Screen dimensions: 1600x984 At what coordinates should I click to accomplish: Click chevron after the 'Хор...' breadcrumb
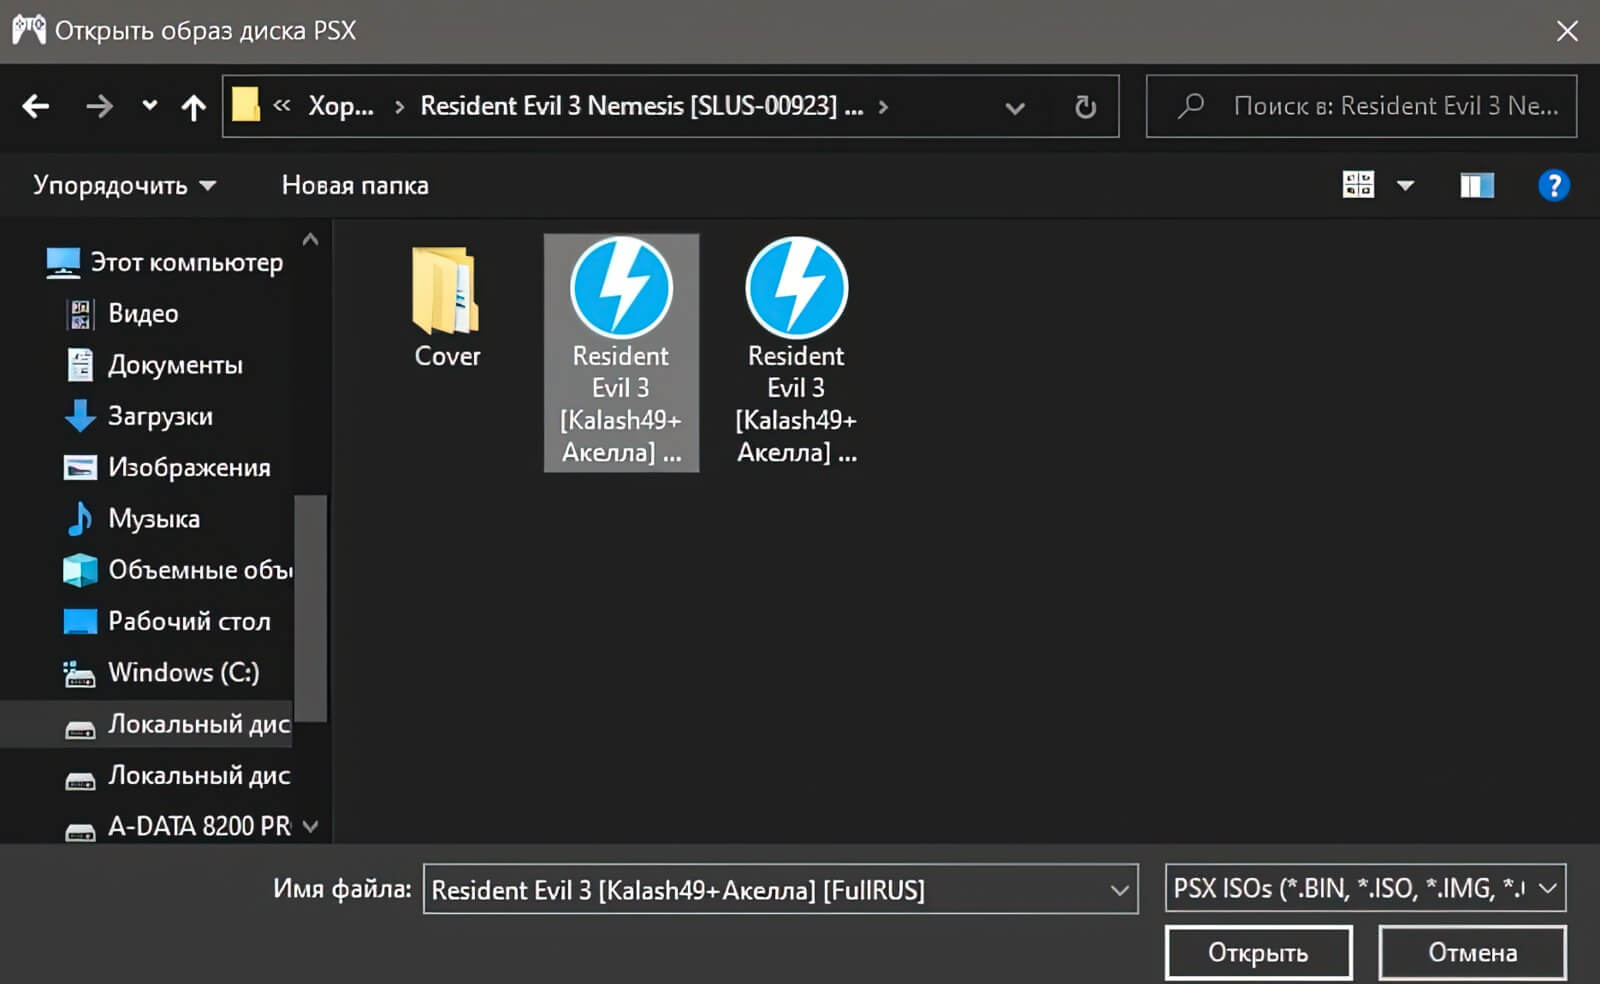(399, 107)
